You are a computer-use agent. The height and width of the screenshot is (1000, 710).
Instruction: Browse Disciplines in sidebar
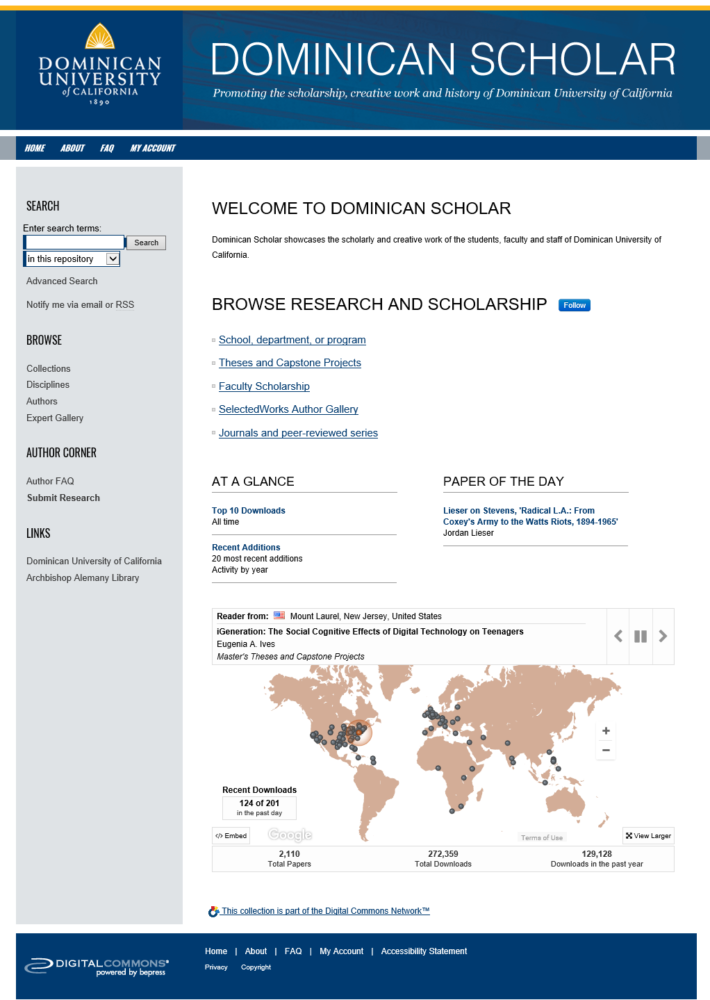[48, 385]
